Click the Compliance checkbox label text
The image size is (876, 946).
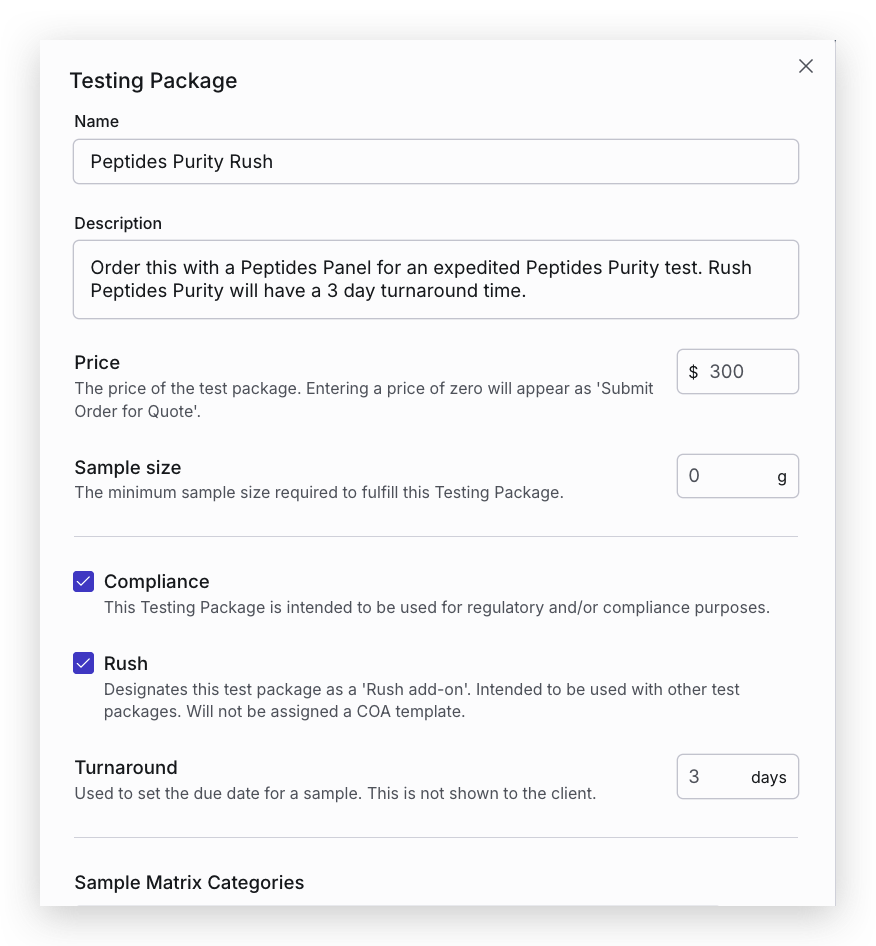(156, 582)
